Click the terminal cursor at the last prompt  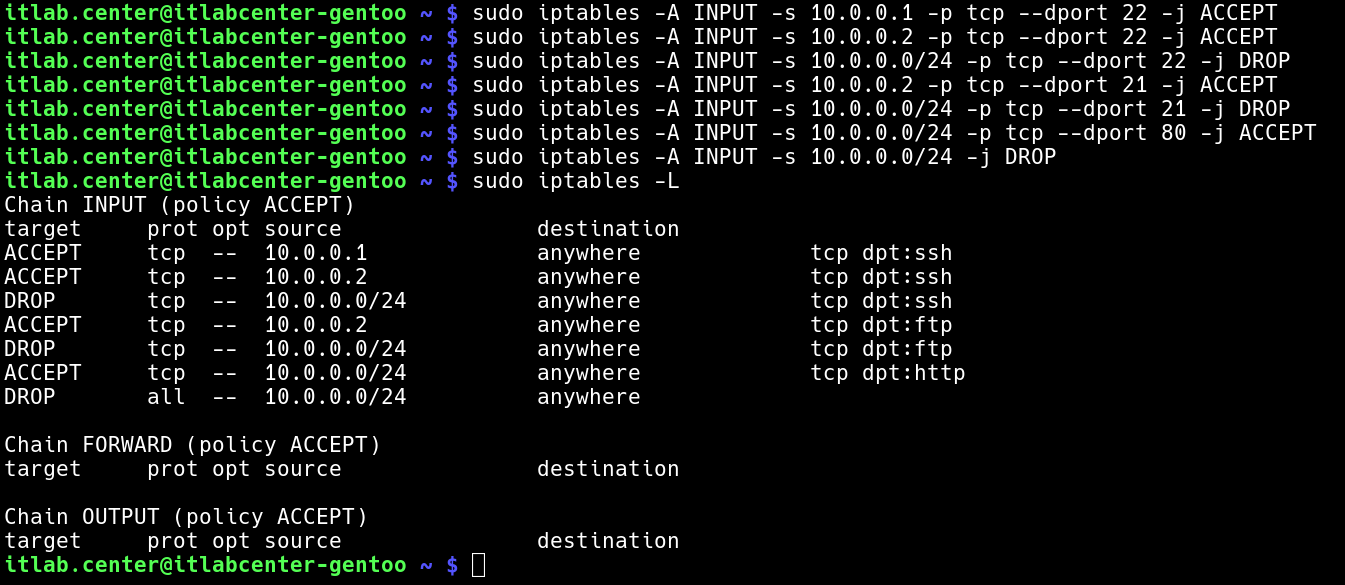coord(478,565)
